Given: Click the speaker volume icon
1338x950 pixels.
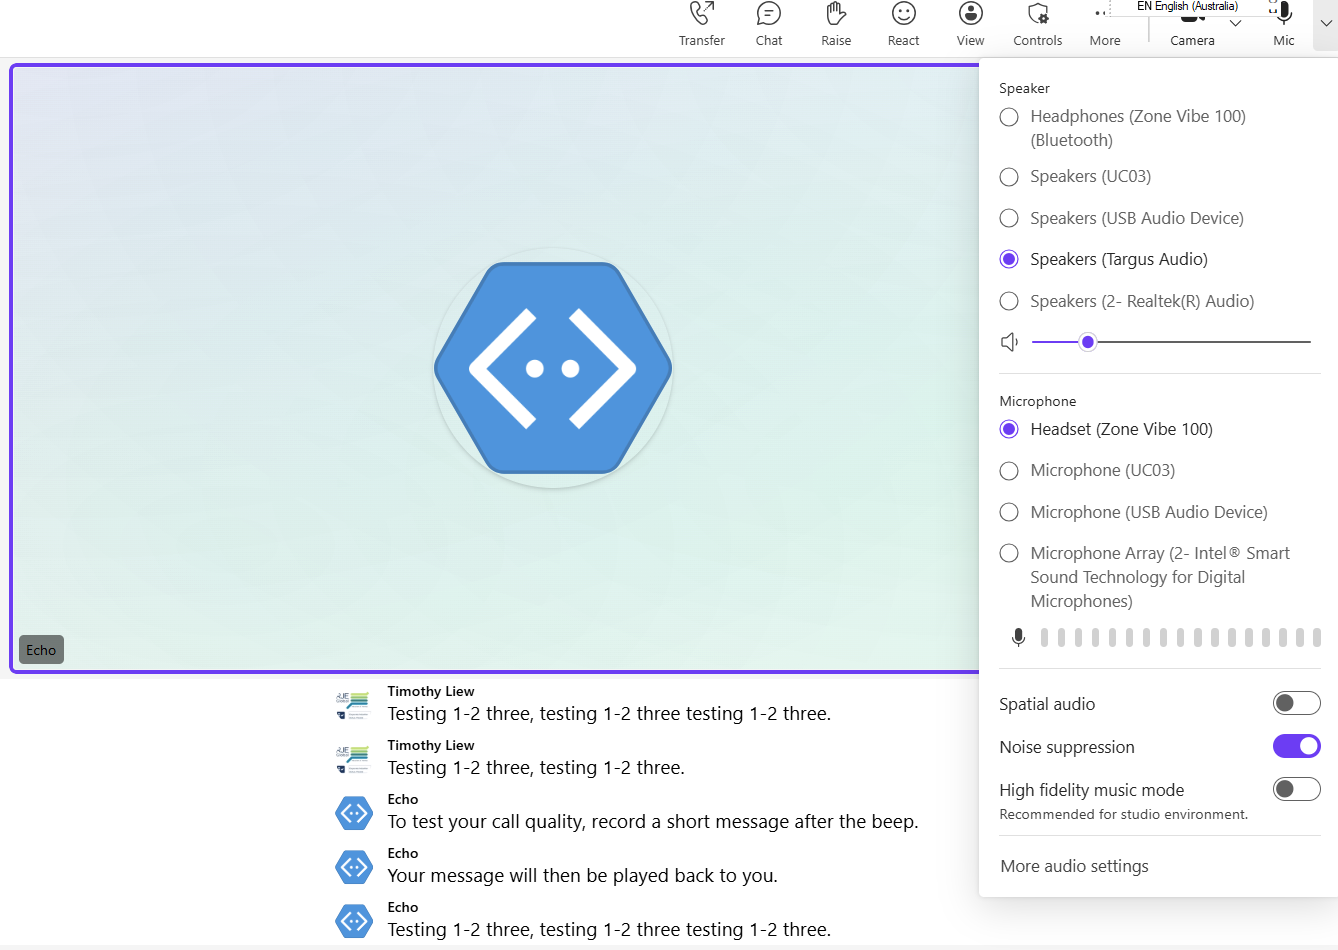Looking at the screenshot, I should [1010, 342].
